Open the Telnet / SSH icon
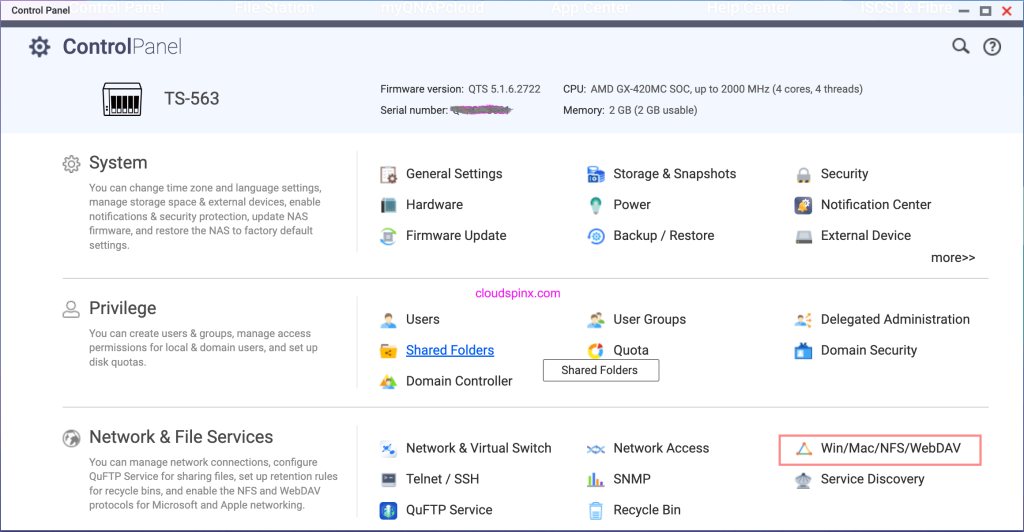The height and width of the screenshot is (532, 1024). click(389, 480)
